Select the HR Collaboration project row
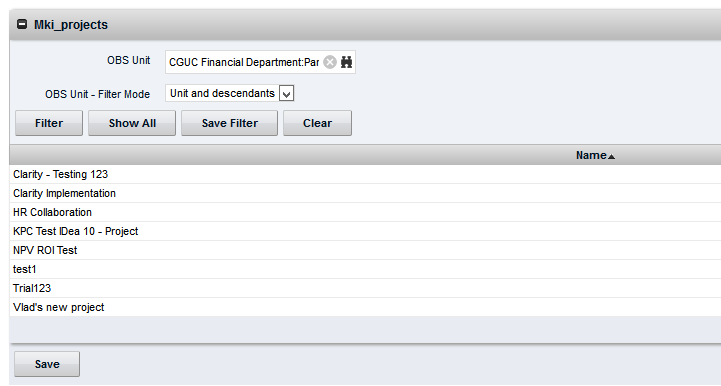721x386 pixels. [x=365, y=212]
